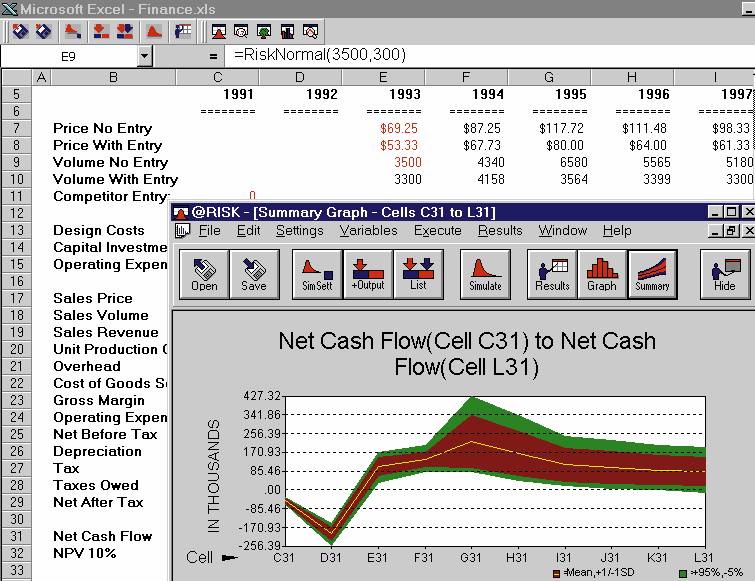Click the document control icon left of File menu
Image resolution: width=755 pixels, height=581 pixels.
(x=182, y=231)
